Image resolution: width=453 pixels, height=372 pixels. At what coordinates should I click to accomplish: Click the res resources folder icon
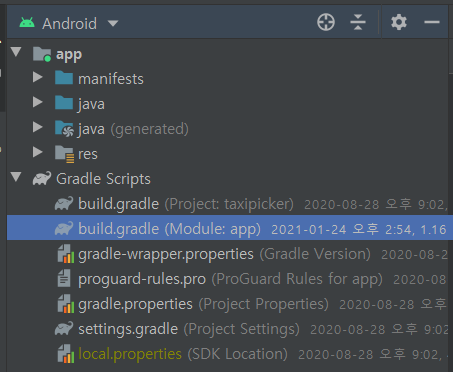(x=64, y=154)
